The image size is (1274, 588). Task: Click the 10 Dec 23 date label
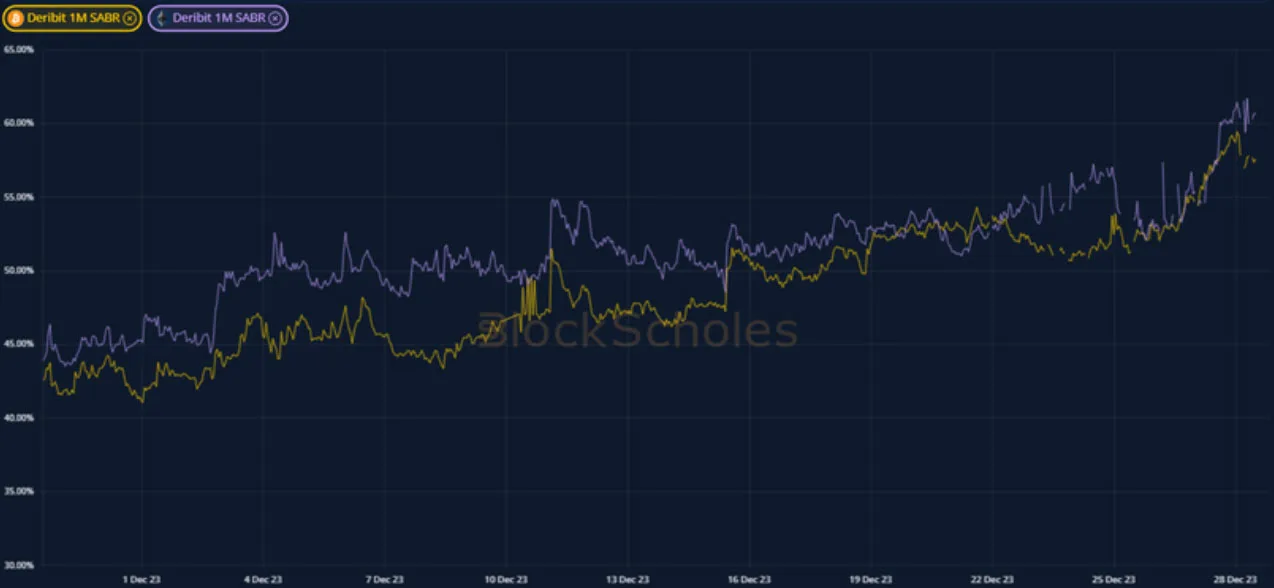click(x=506, y=579)
